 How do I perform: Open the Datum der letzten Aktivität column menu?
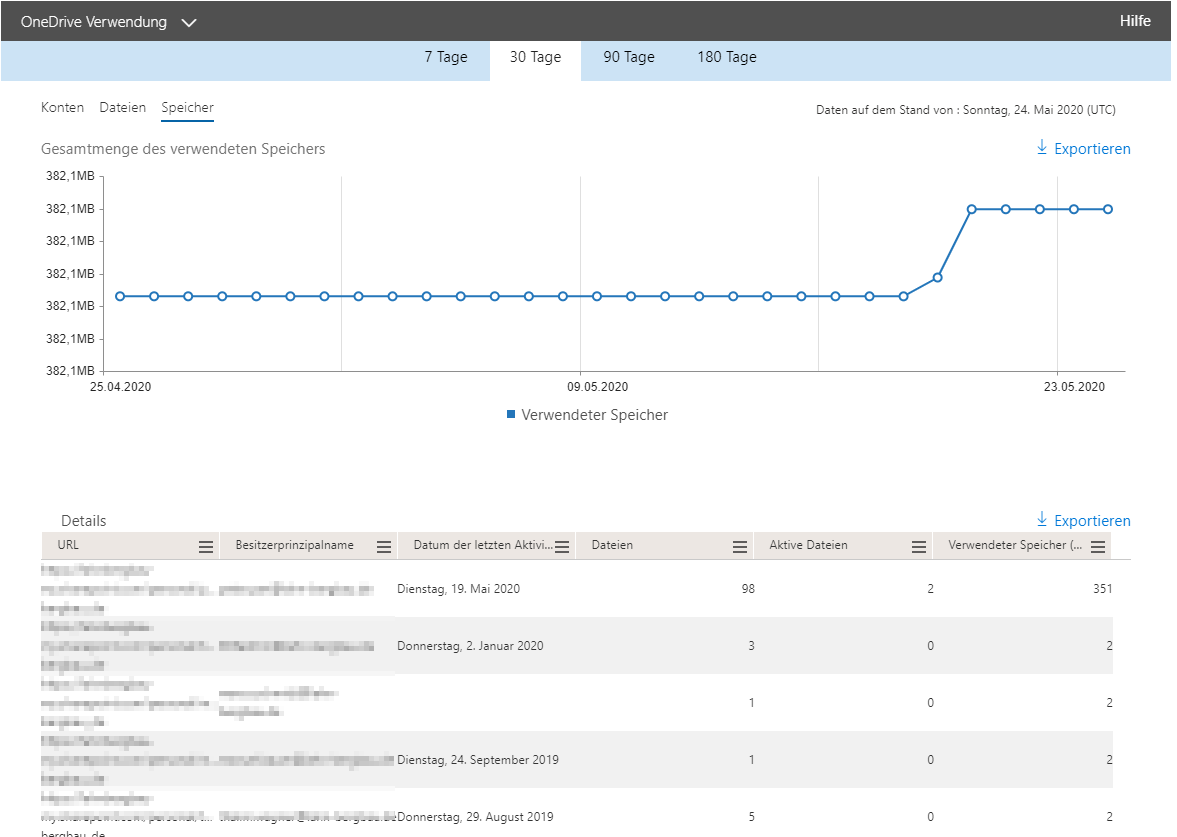click(562, 546)
